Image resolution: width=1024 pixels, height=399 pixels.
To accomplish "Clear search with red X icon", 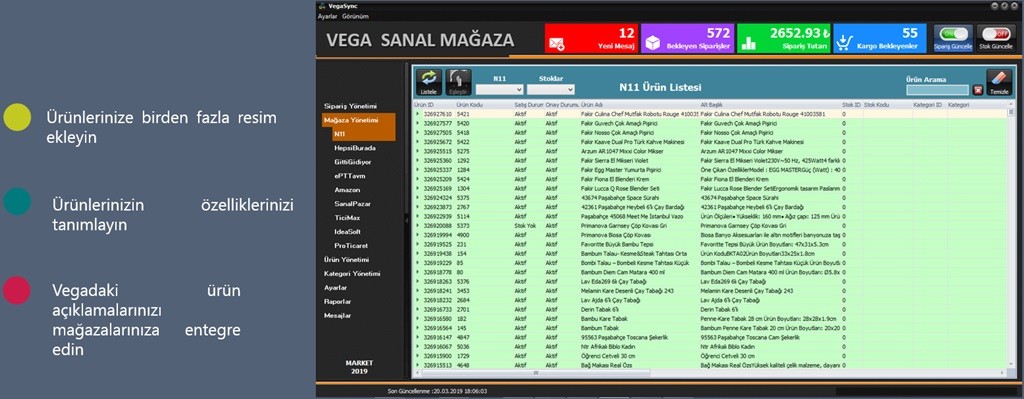I will [x=978, y=90].
